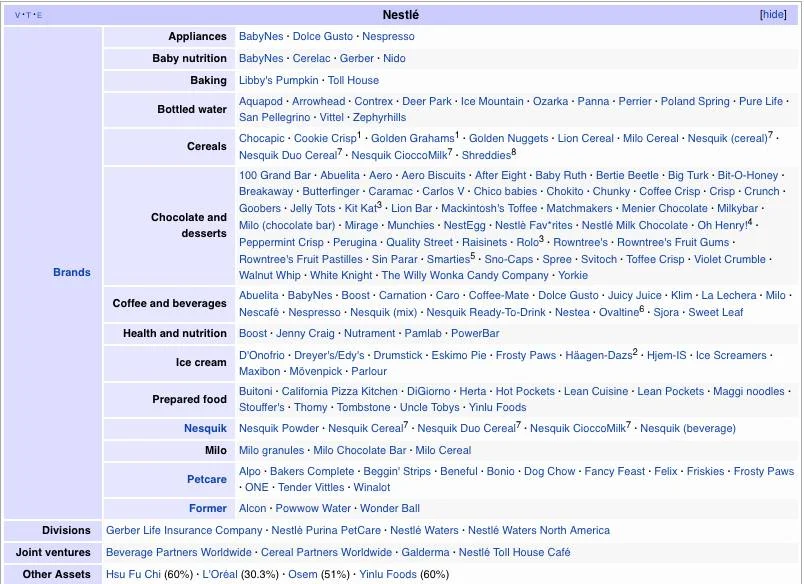The height and width of the screenshot is (584, 804).
Task: Open the T (talk) link in the navbox header
Action: point(29,15)
